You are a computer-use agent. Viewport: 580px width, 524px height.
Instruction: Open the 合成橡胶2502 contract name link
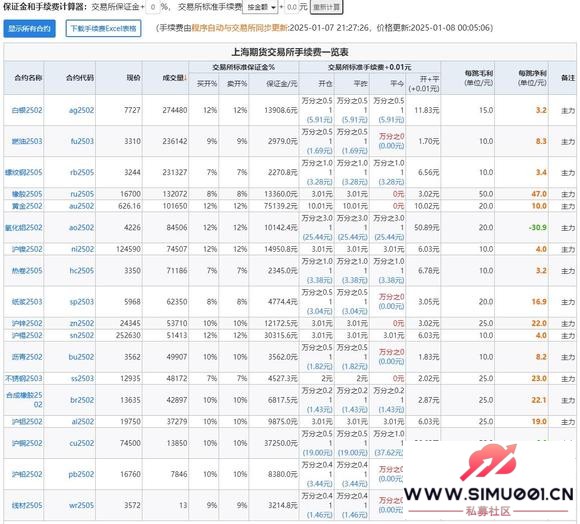24,400
